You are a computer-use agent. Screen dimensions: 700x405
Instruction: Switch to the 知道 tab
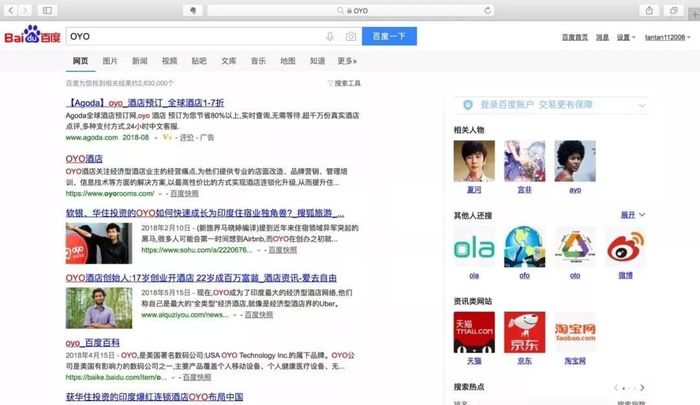pyautogui.click(x=317, y=61)
